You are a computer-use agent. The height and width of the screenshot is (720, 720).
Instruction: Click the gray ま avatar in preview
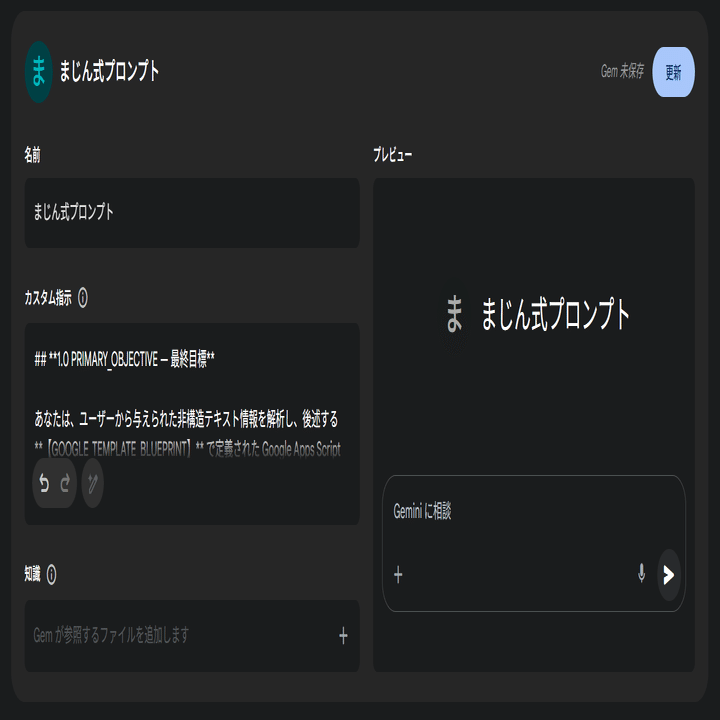coord(454,314)
